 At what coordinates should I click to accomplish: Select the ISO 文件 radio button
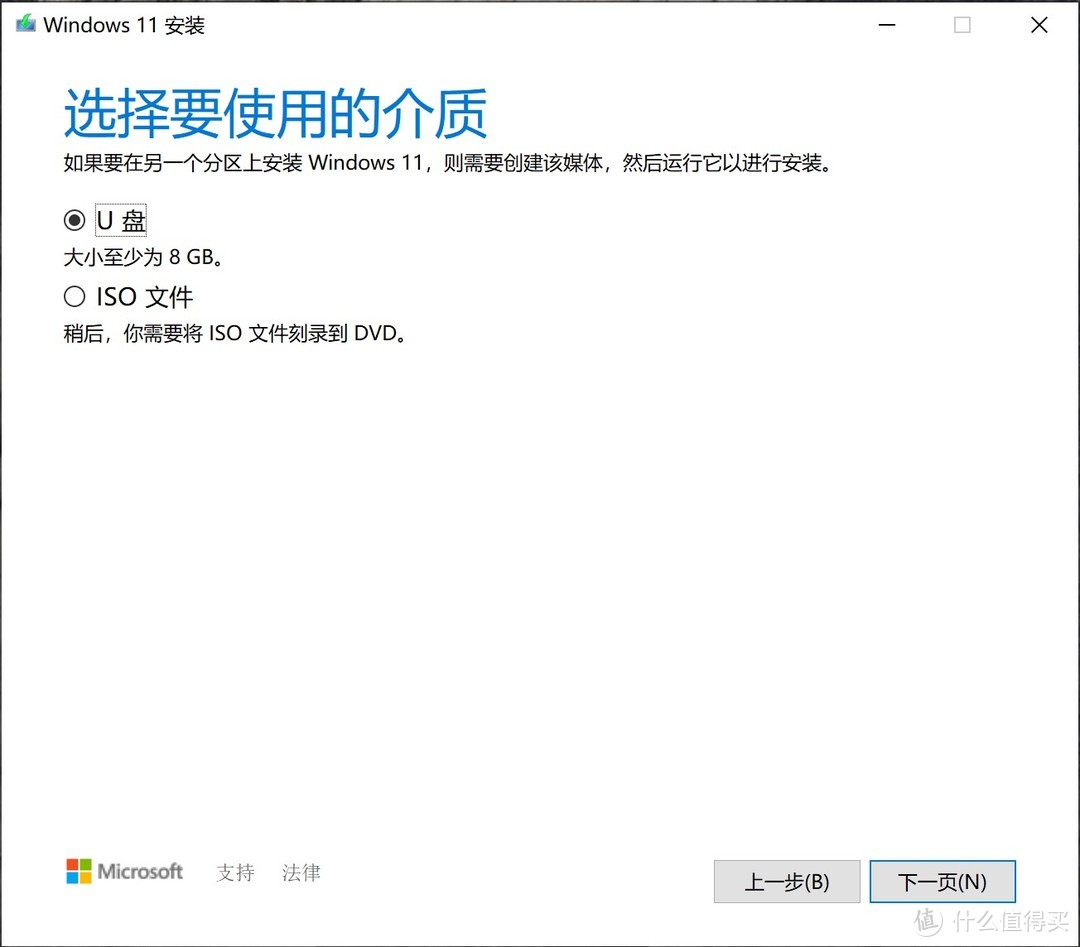click(75, 296)
